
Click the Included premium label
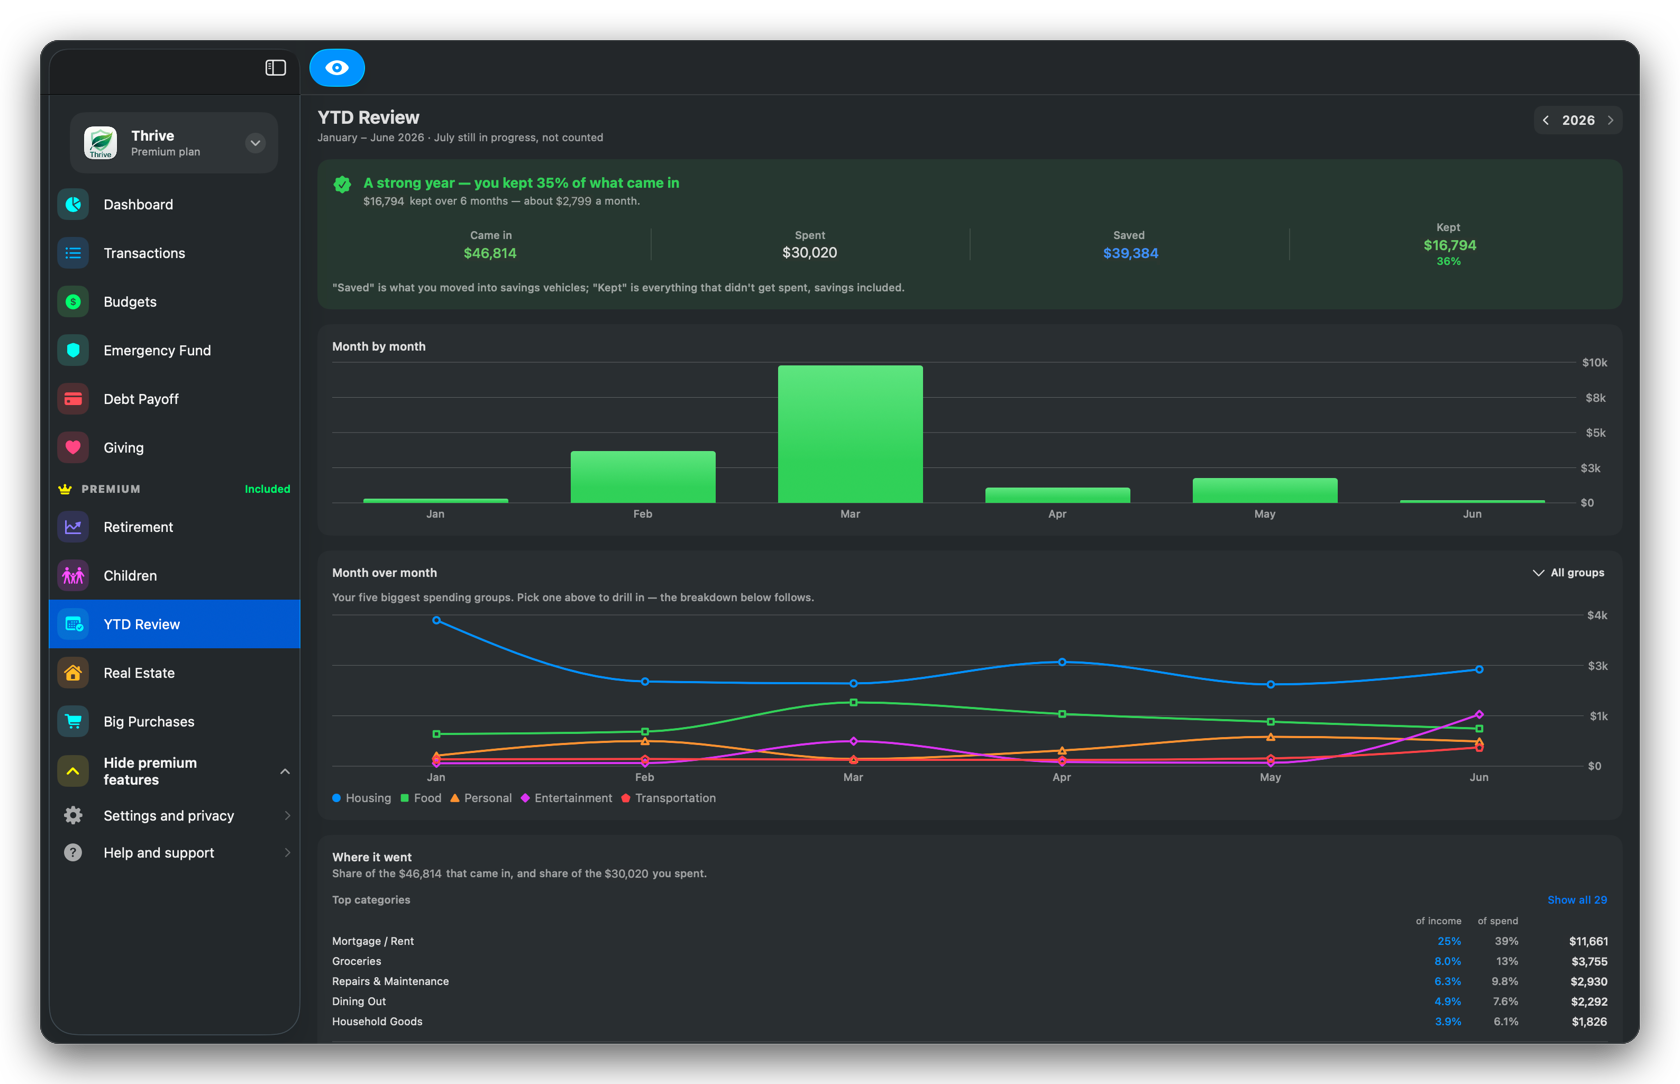pyautogui.click(x=267, y=489)
